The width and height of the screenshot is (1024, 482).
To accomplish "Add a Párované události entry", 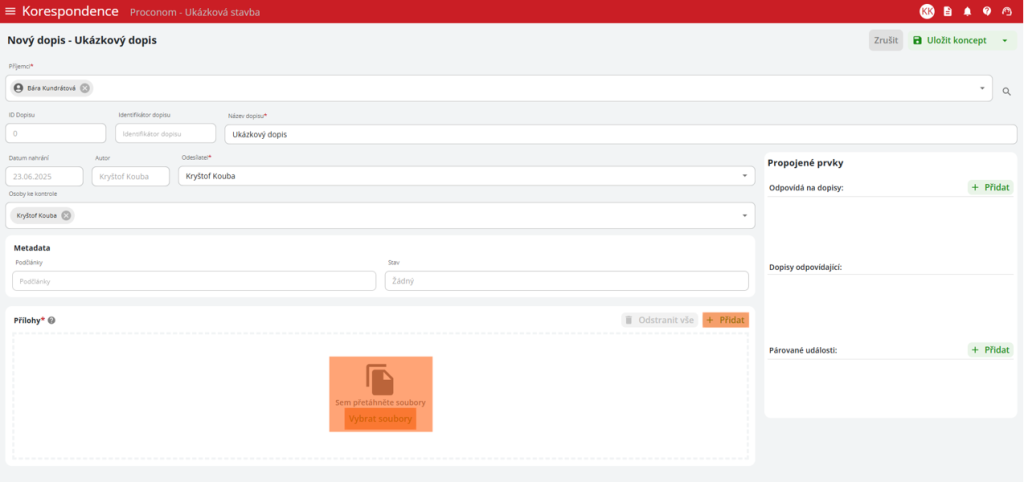I will pos(990,350).
